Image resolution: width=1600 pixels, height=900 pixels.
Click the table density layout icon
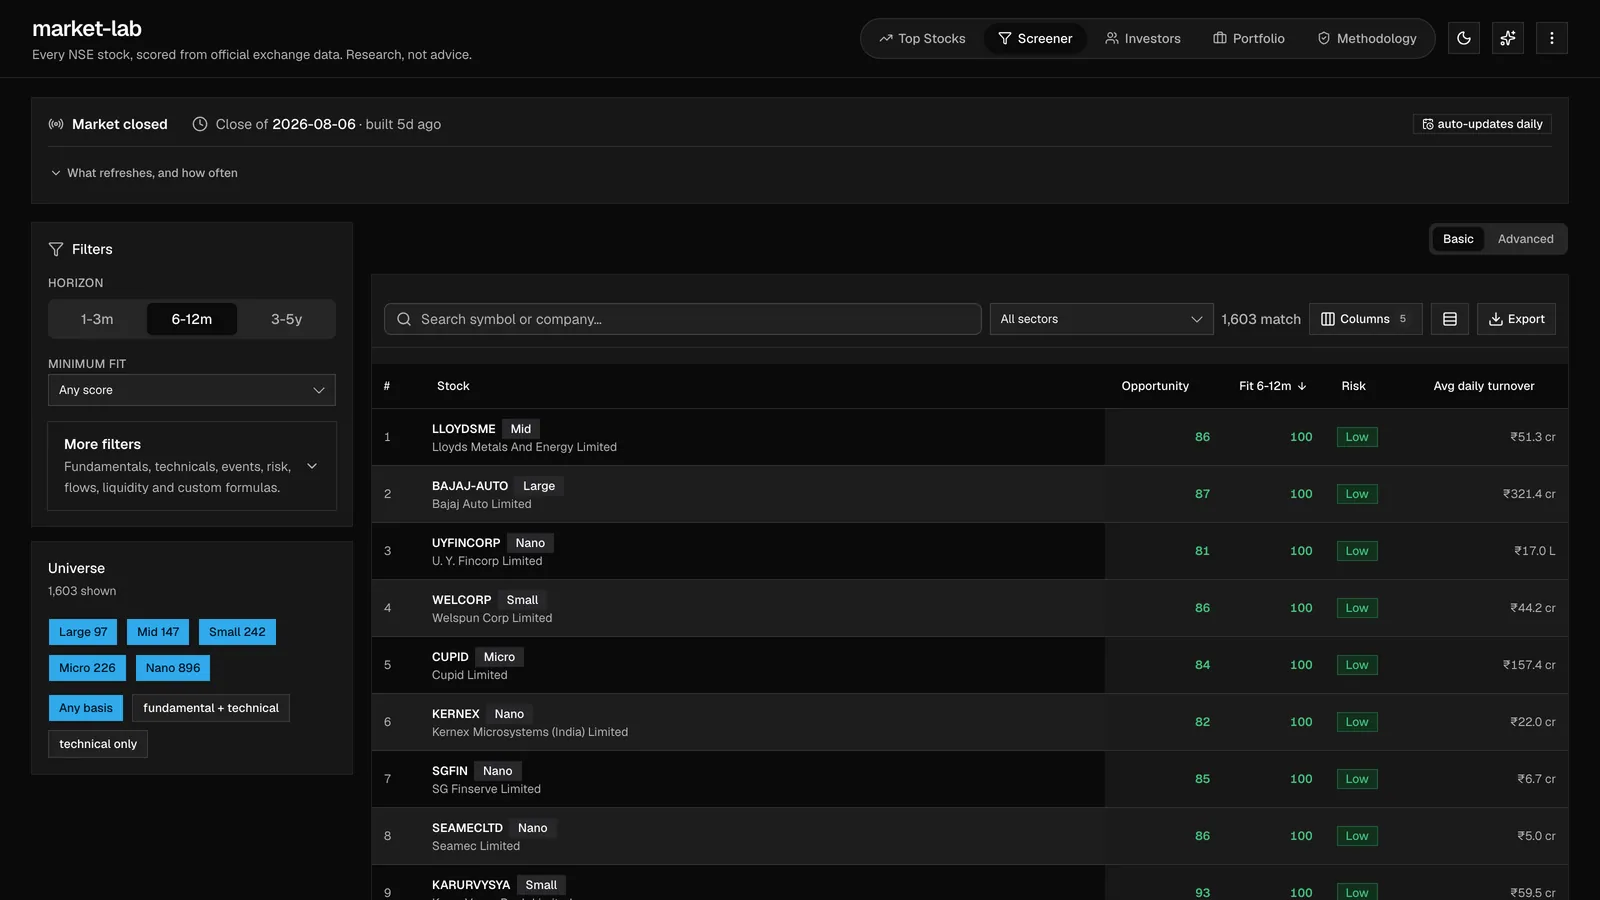1450,319
